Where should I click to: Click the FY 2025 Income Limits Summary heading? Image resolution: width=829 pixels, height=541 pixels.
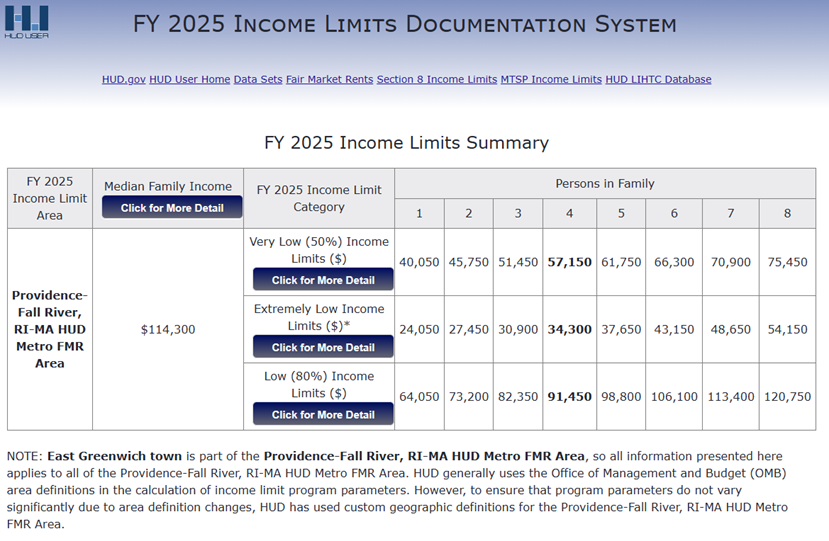click(x=407, y=143)
